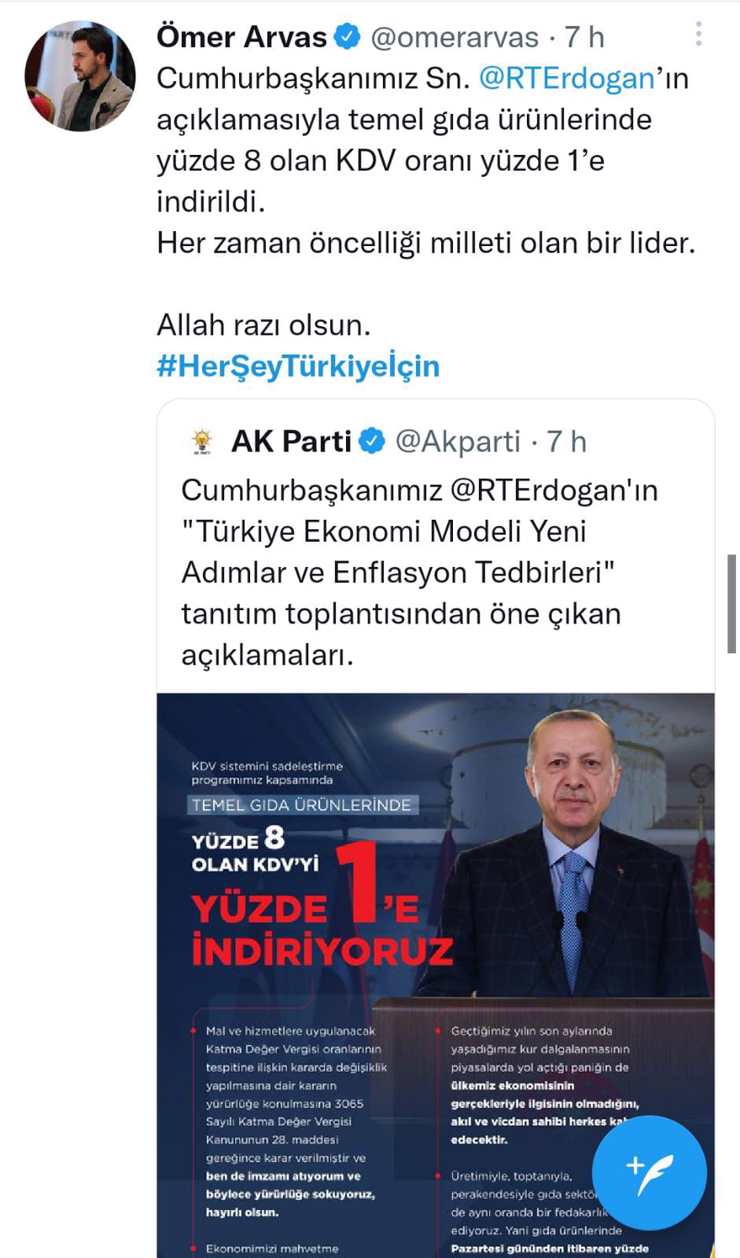This screenshot has height=1258, width=740.
Task: Click the 7 h timestamp on Ömer Arvas tweet
Action: coord(584,38)
